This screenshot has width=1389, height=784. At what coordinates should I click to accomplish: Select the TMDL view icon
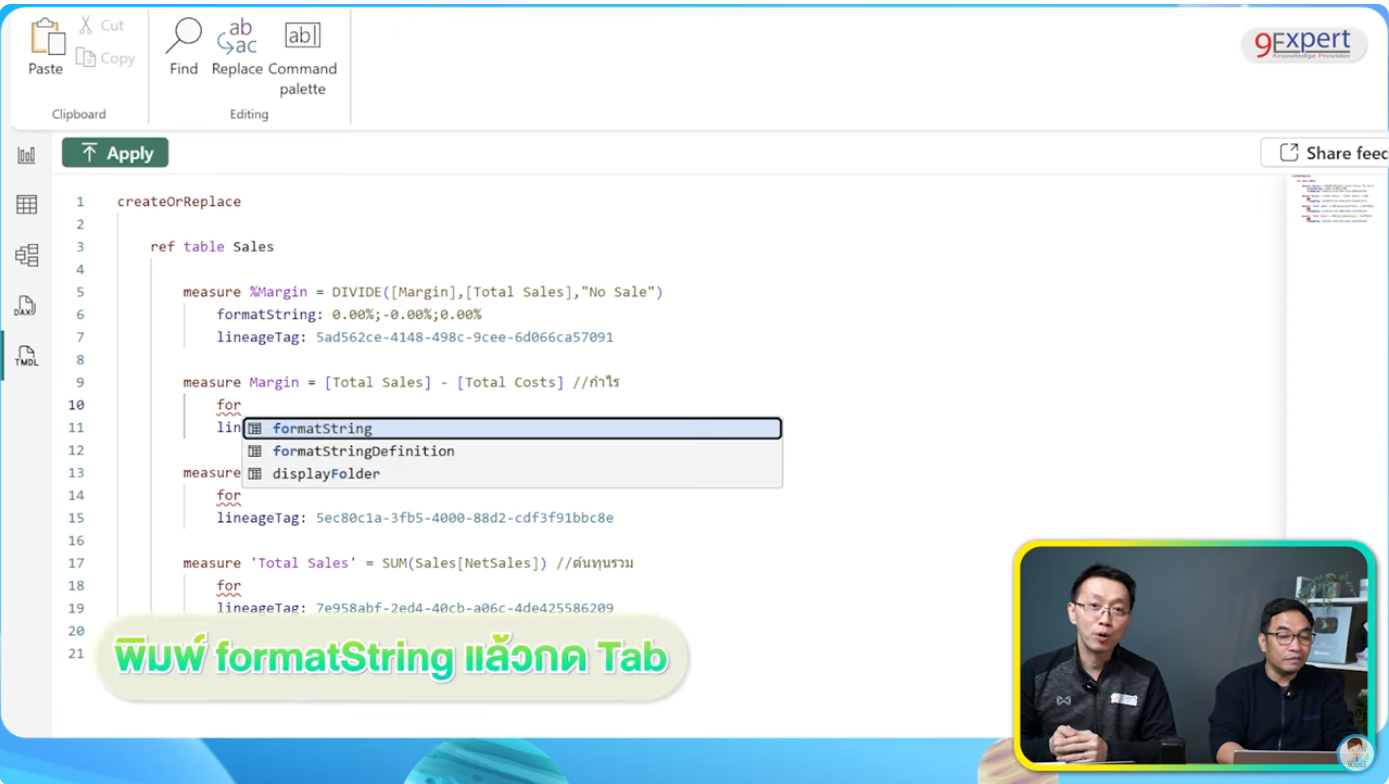(26, 355)
